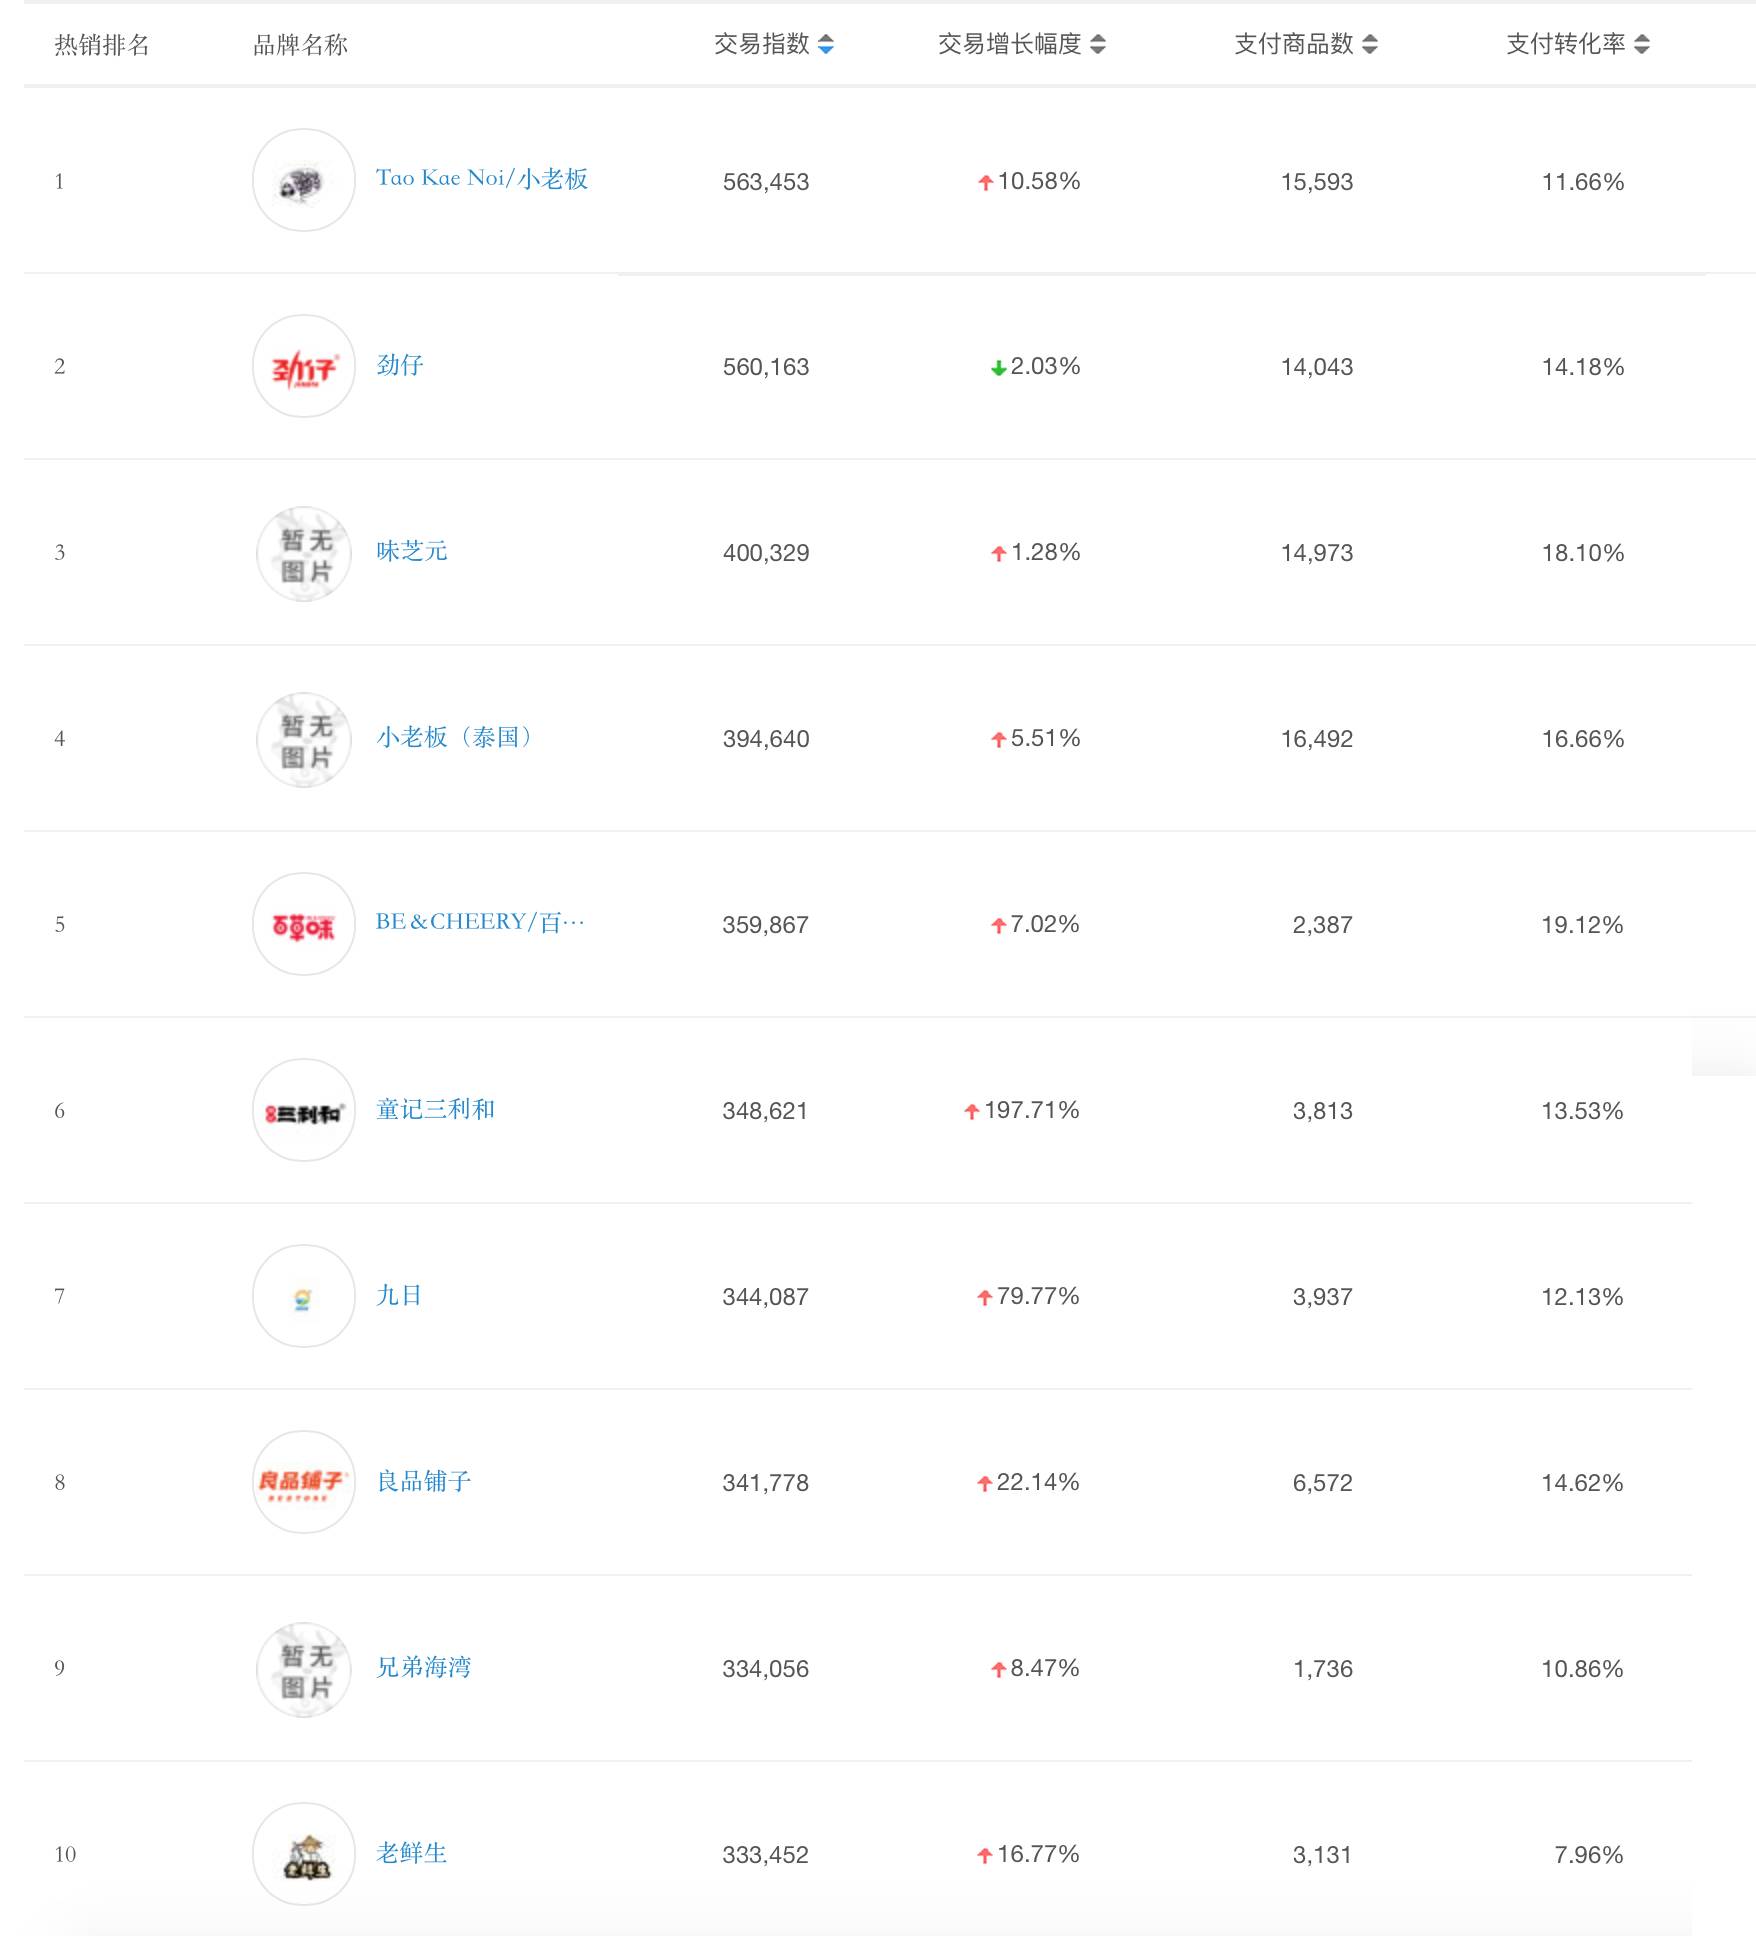Image resolution: width=1756 pixels, height=1936 pixels.
Task: Click the Tao Kae Noi brand logo
Action: click(304, 181)
